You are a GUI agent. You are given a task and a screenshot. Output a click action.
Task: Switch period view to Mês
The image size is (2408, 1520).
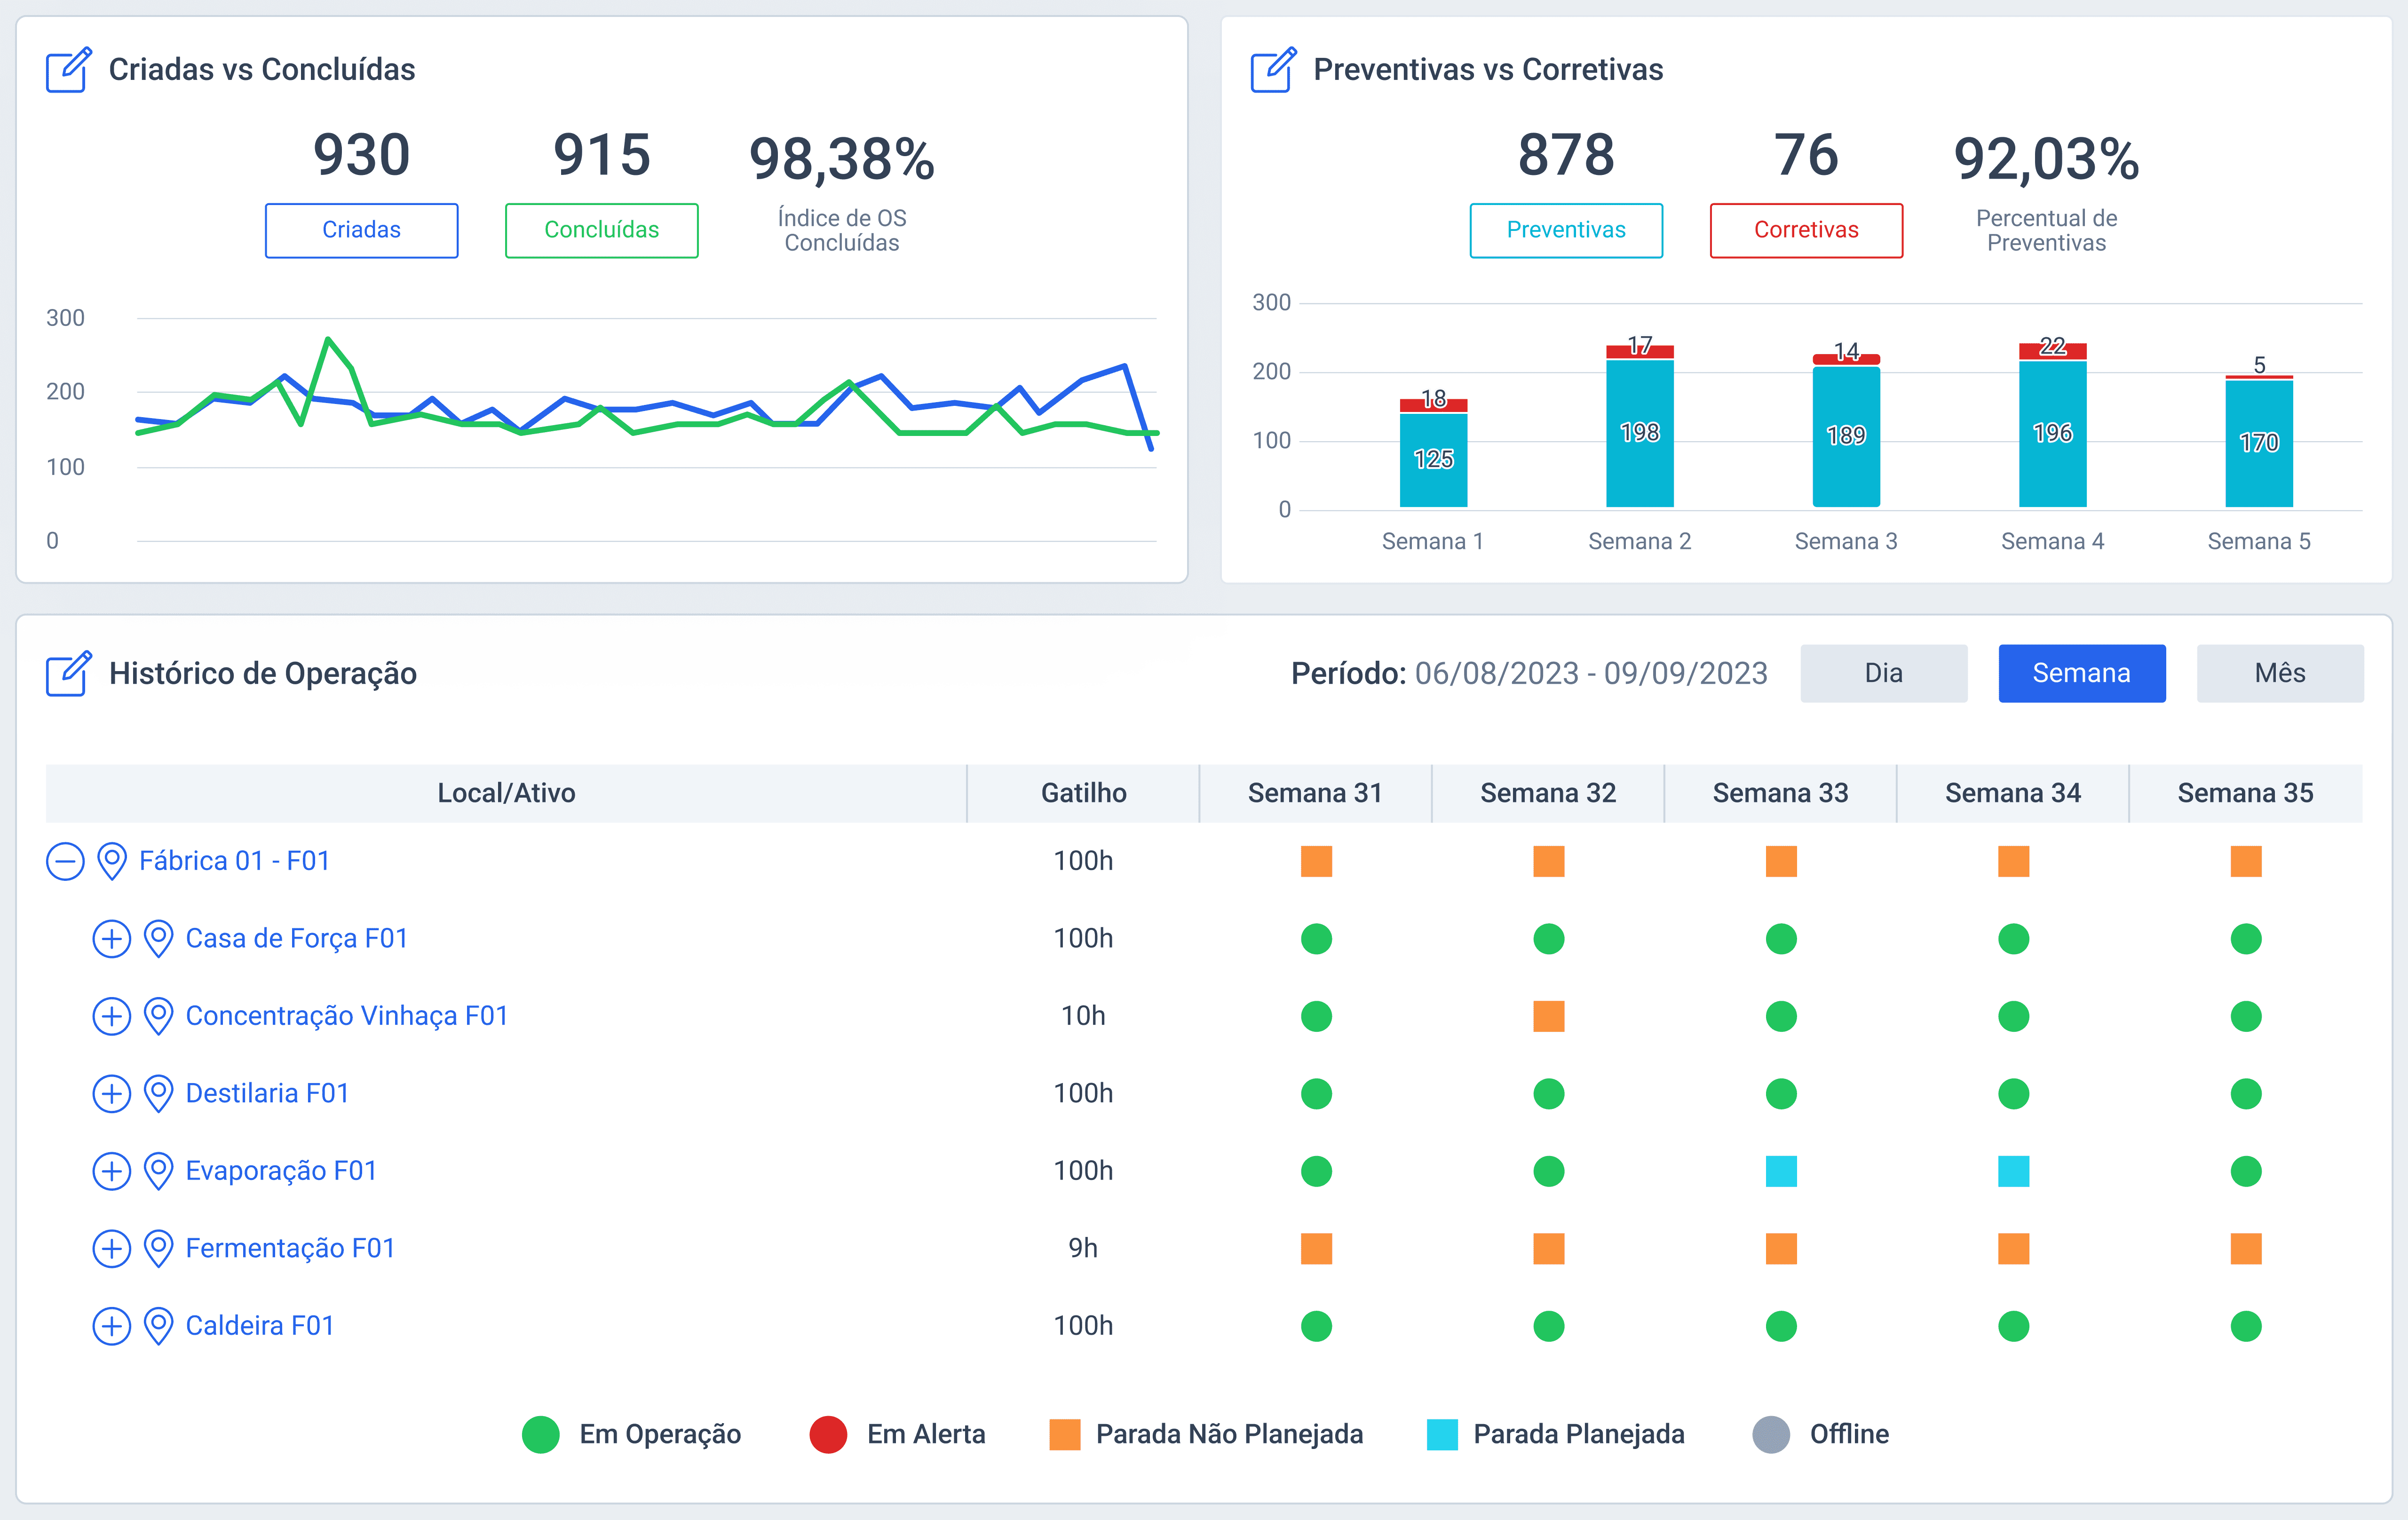(2280, 673)
